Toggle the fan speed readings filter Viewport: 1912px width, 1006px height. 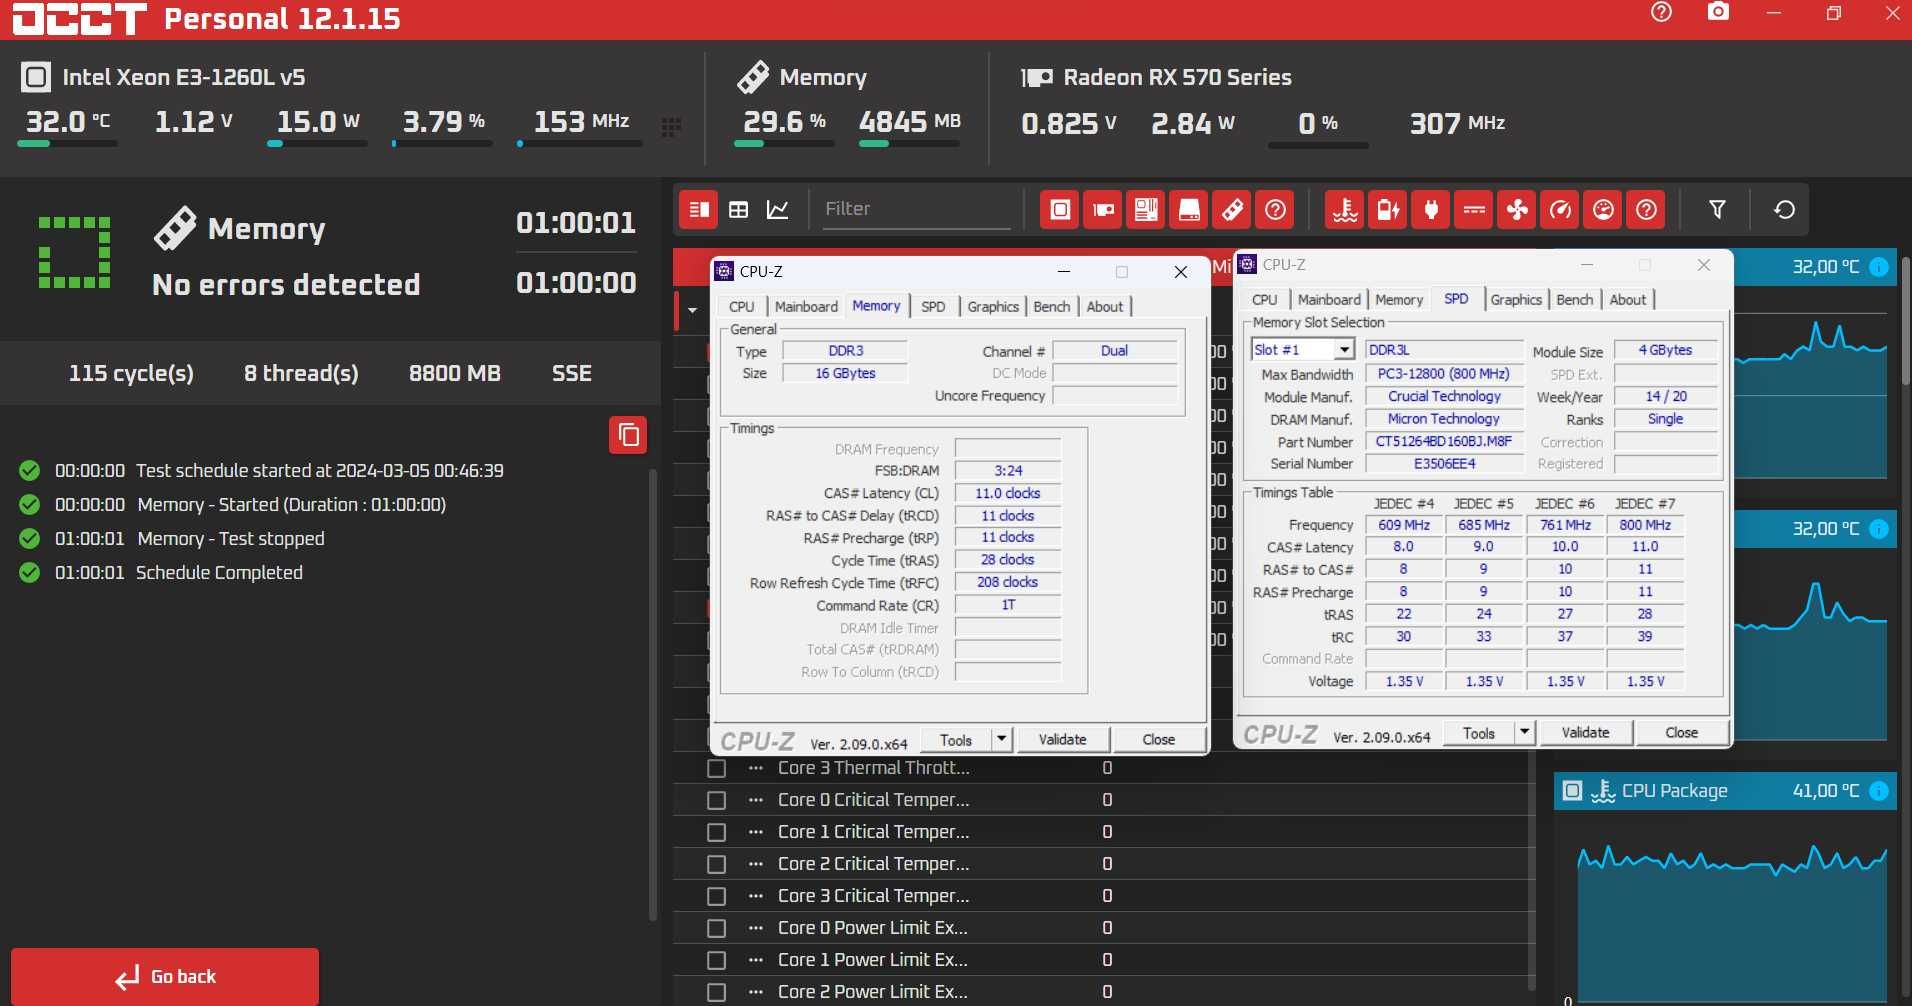pyautogui.click(x=1517, y=209)
